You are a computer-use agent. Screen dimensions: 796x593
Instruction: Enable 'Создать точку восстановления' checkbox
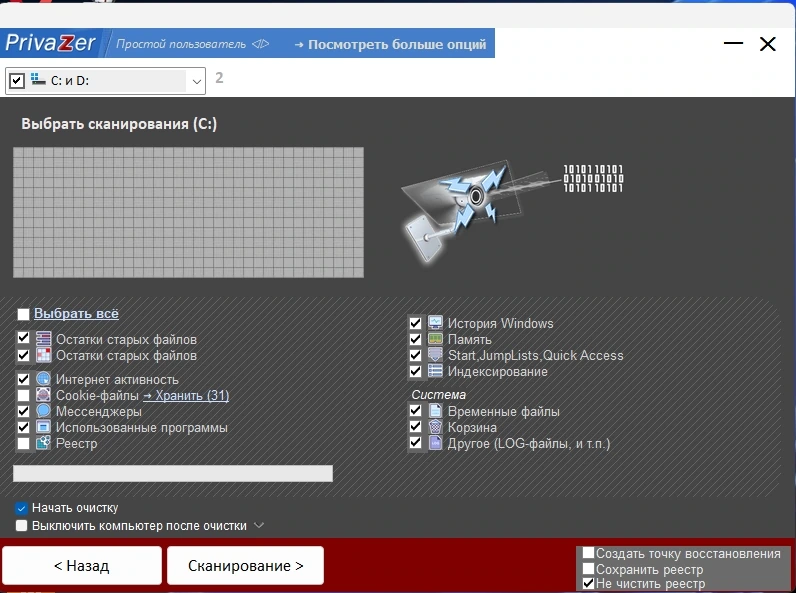(x=588, y=553)
